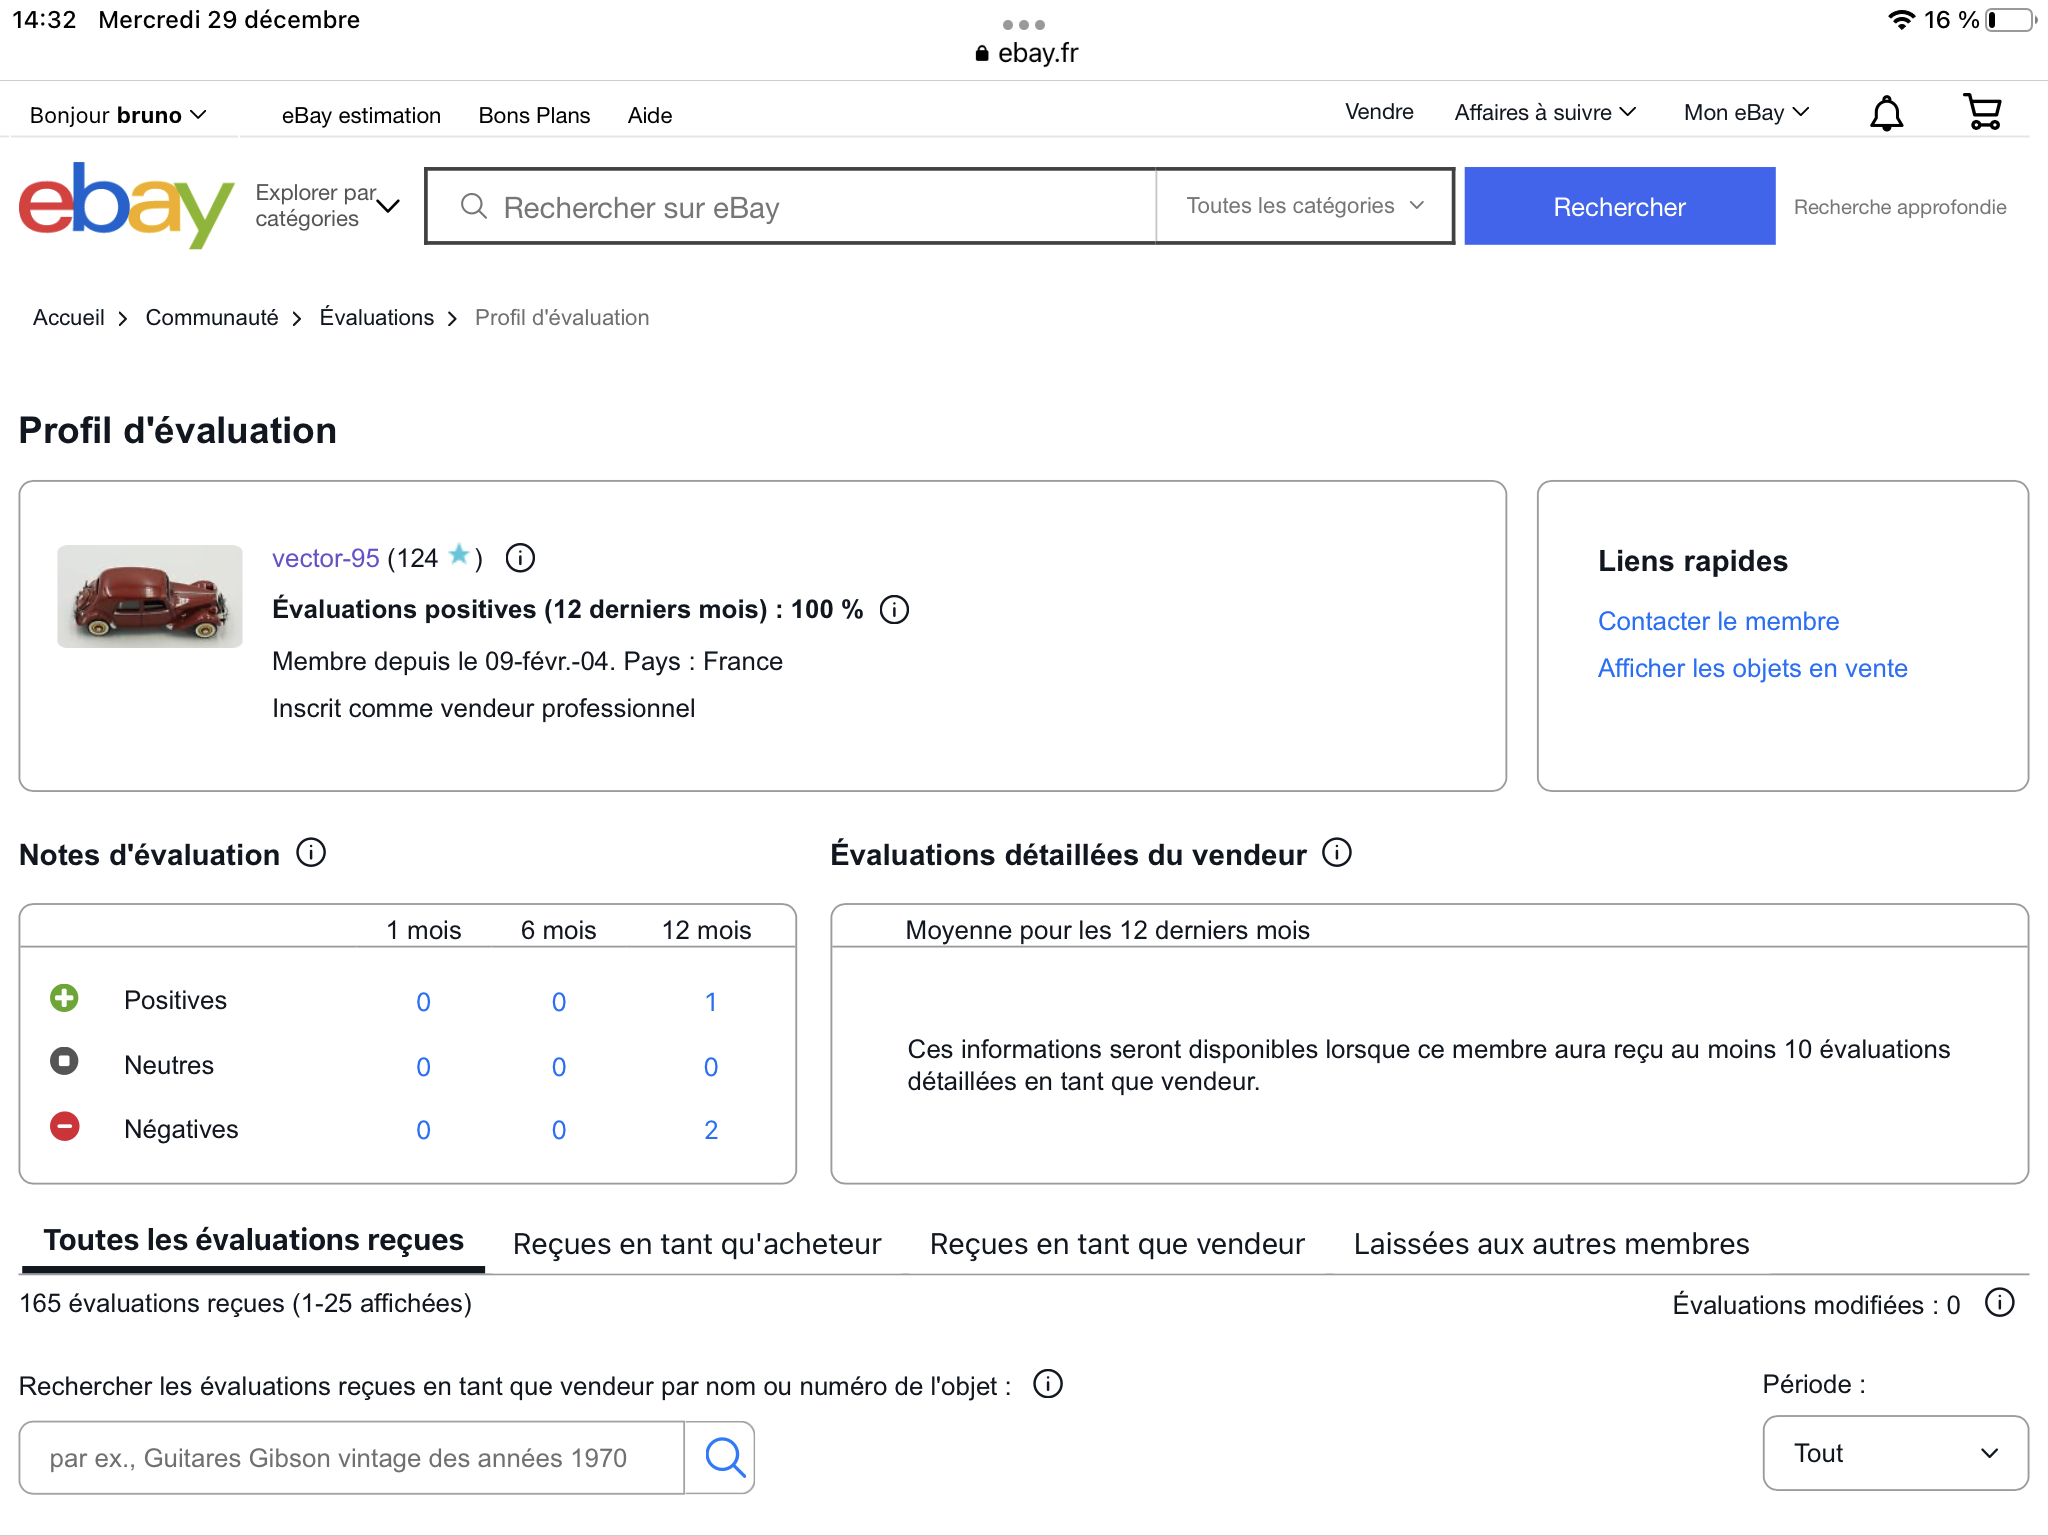The height and width of the screenshot is (1536, 2048).
Task: Click magnifier button for feedback search
Action: [x=723, y=1457]
